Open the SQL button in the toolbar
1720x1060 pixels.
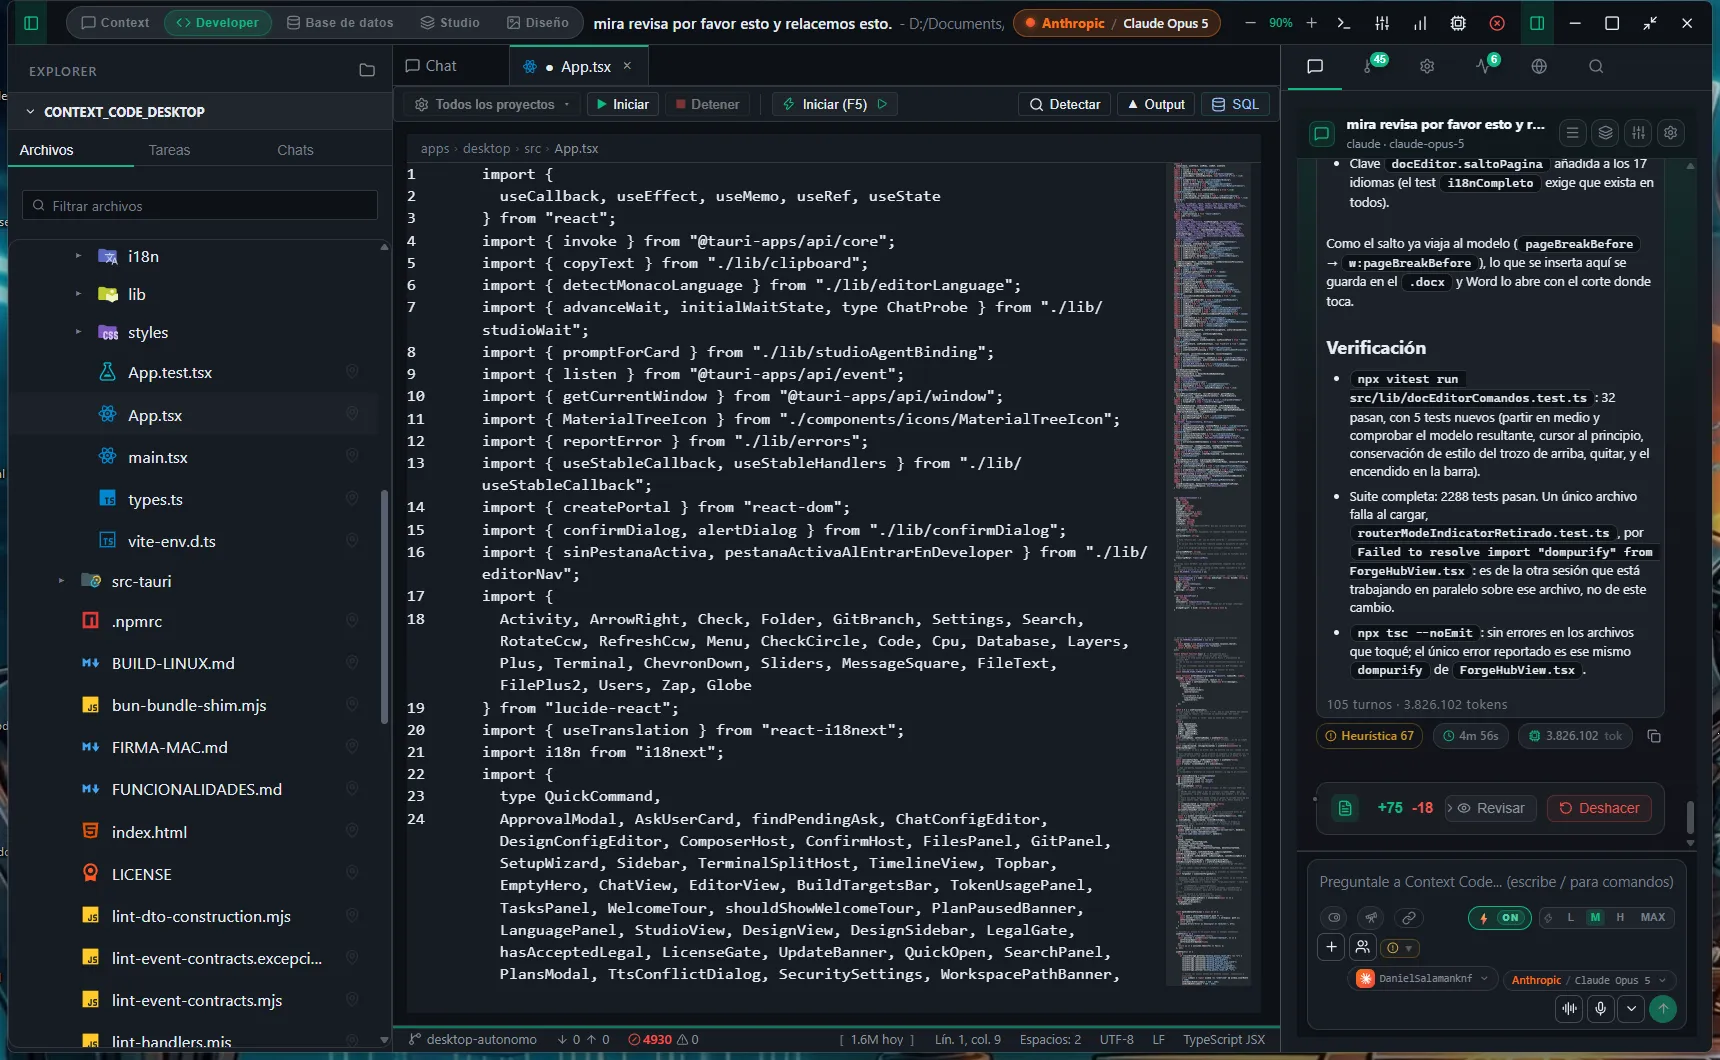coord(1235,104)
